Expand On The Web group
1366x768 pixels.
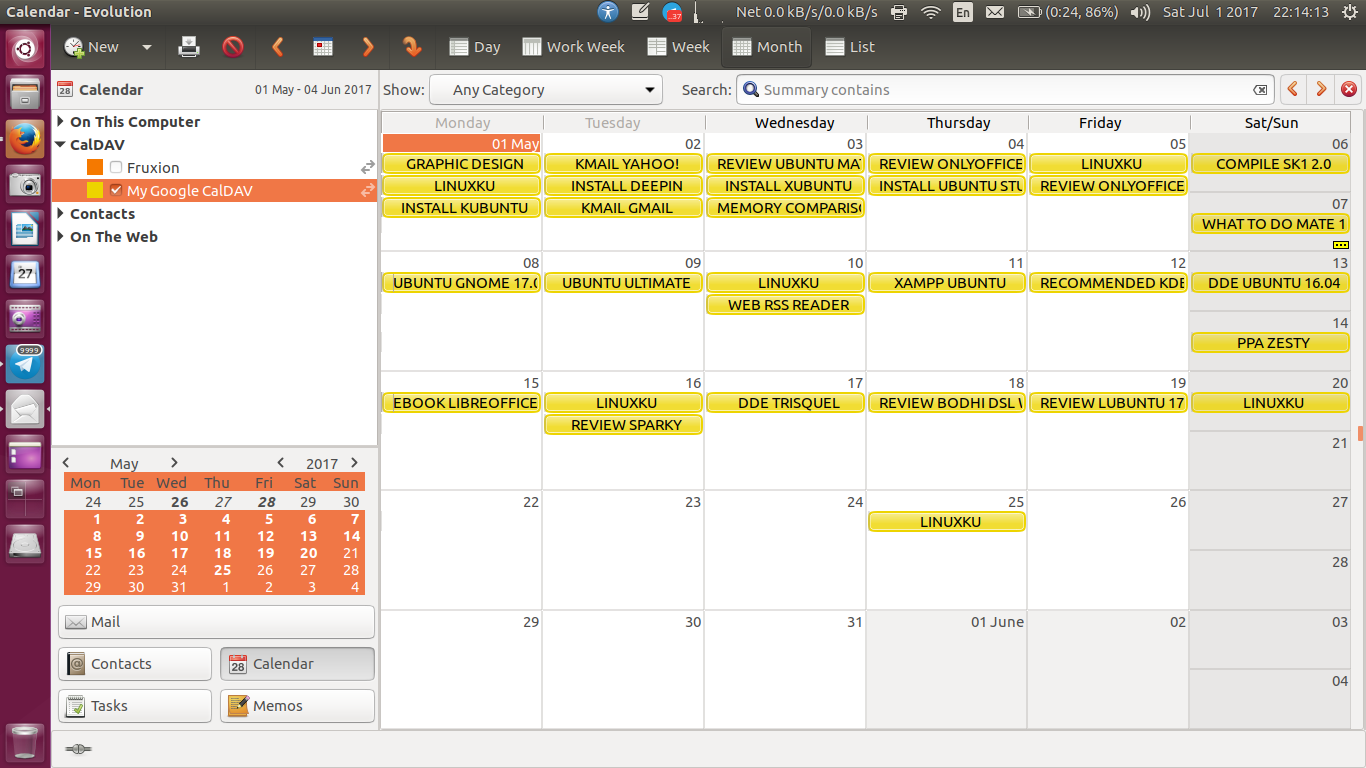click(x=61, y=237)
